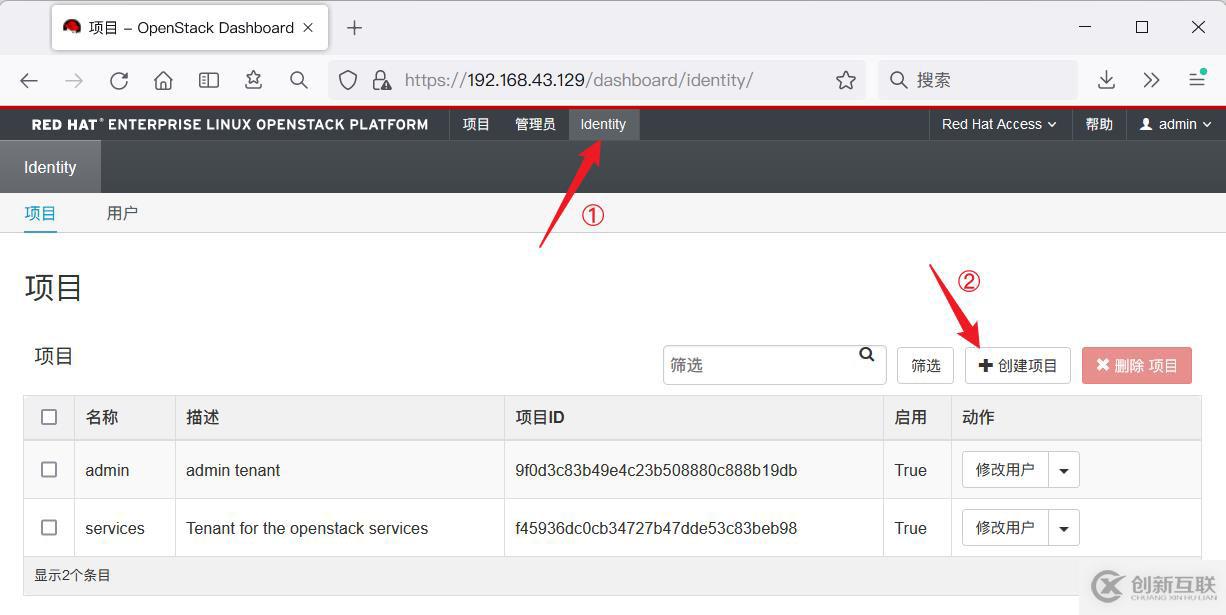Open the admin user dropdown menu
This screenshot has height=615, width=1226.
point(1176,124)
